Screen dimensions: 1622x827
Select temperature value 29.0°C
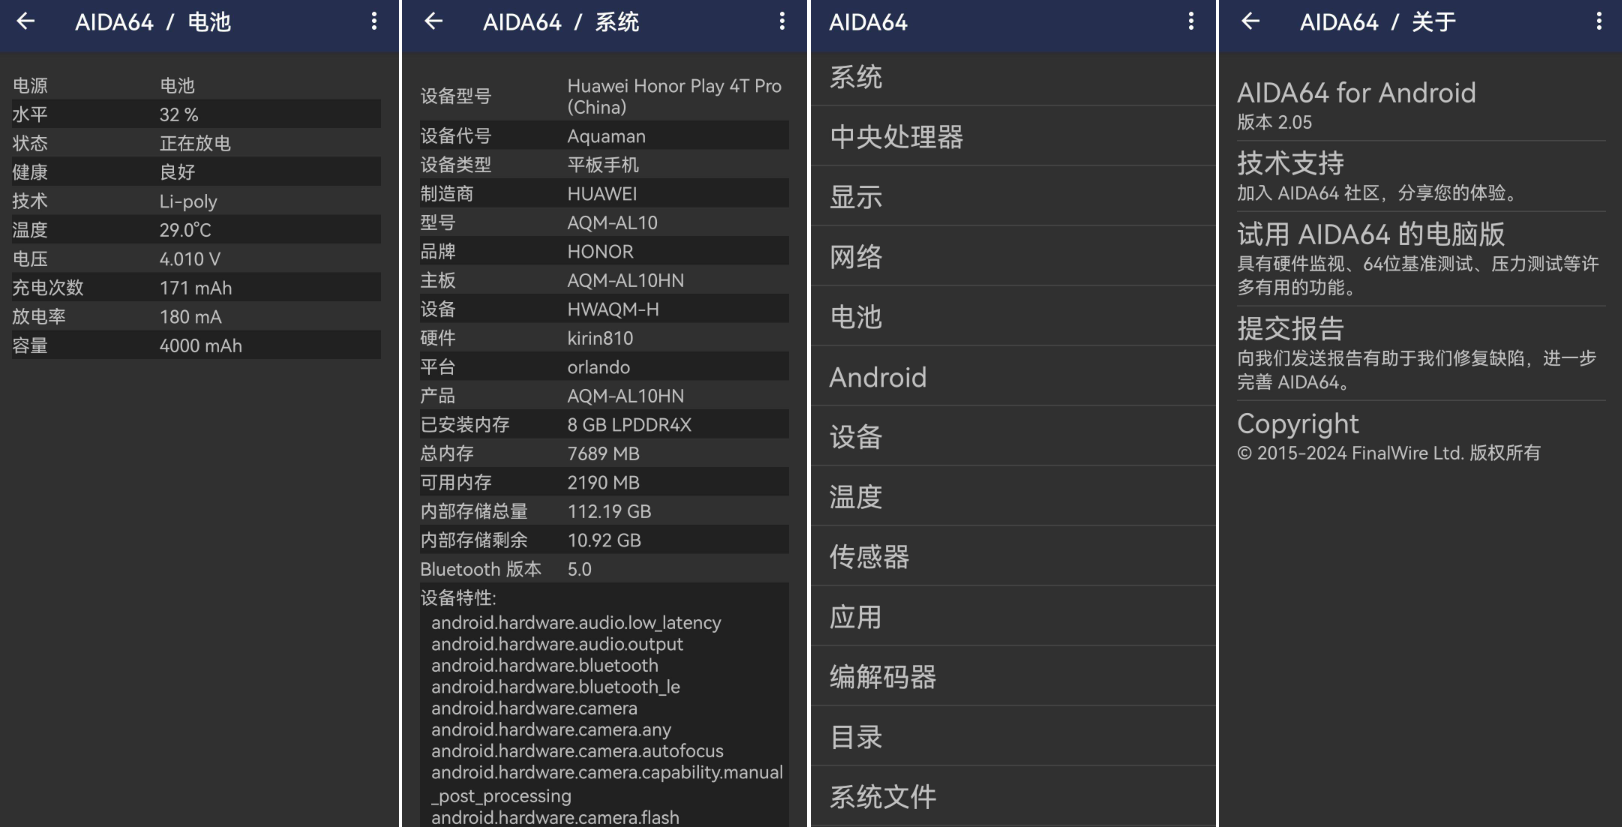click(x=185, y=230)
